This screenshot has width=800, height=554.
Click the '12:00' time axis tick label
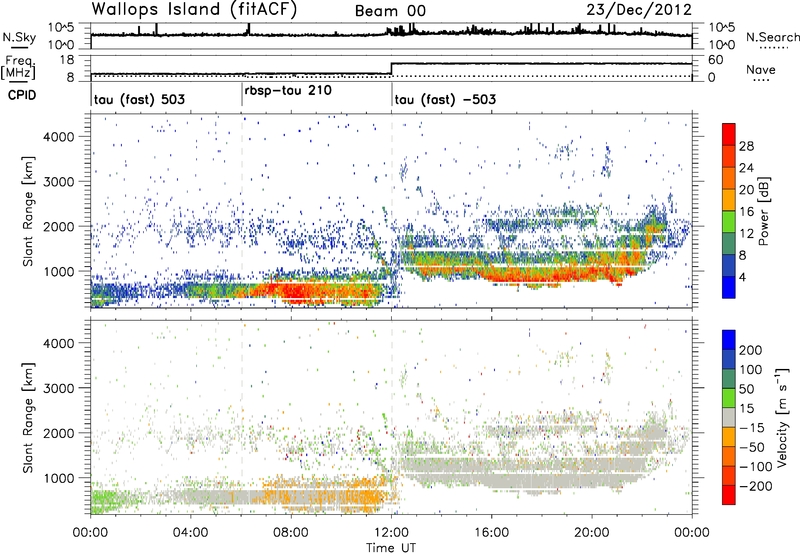[391, 533]
